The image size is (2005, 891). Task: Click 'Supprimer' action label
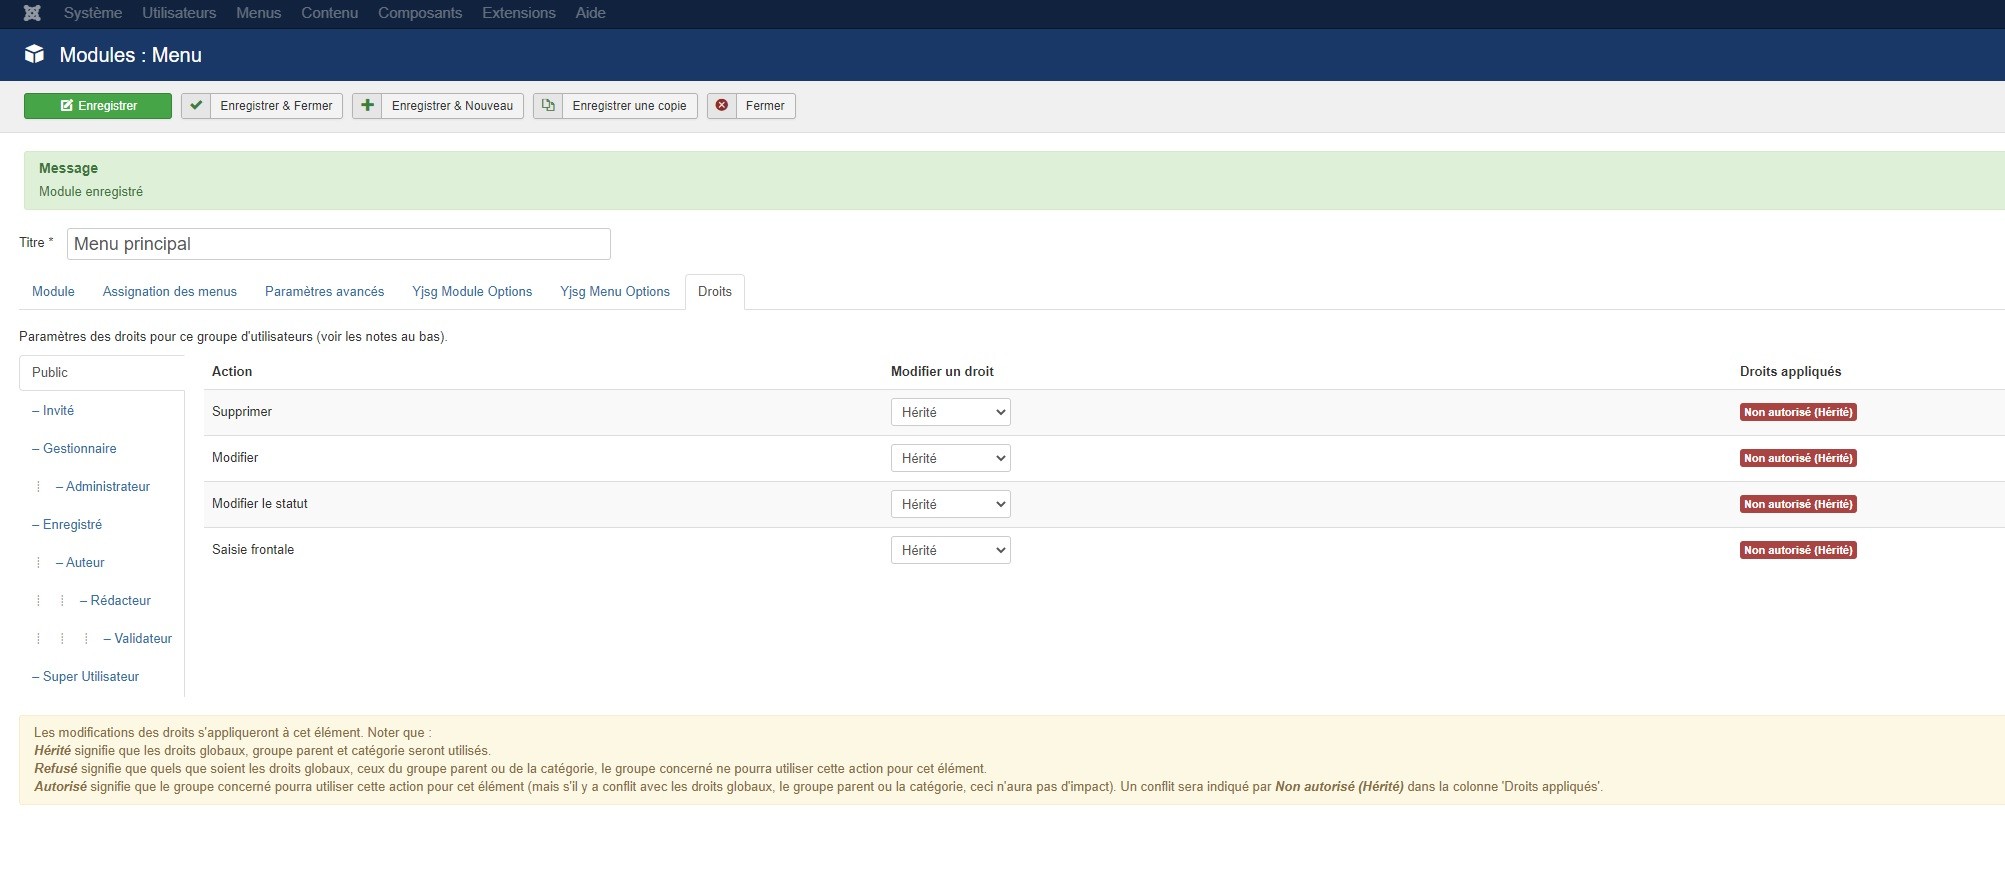click(242, 412)
